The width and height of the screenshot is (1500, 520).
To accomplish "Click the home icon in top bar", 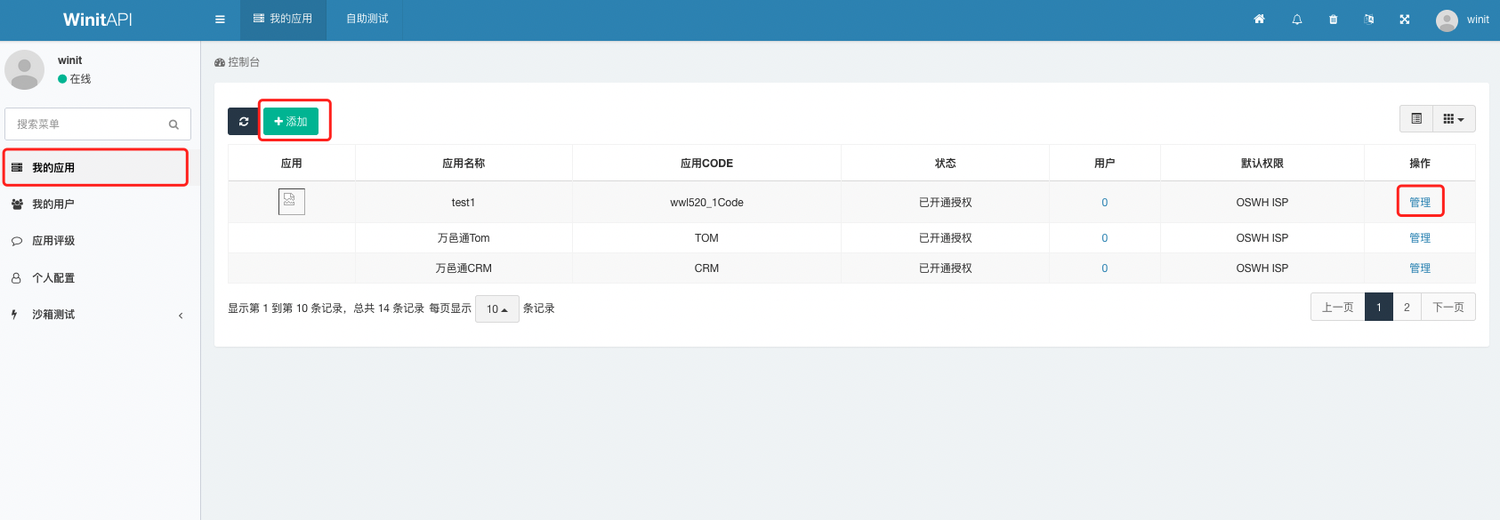I will coord(1259,20).
